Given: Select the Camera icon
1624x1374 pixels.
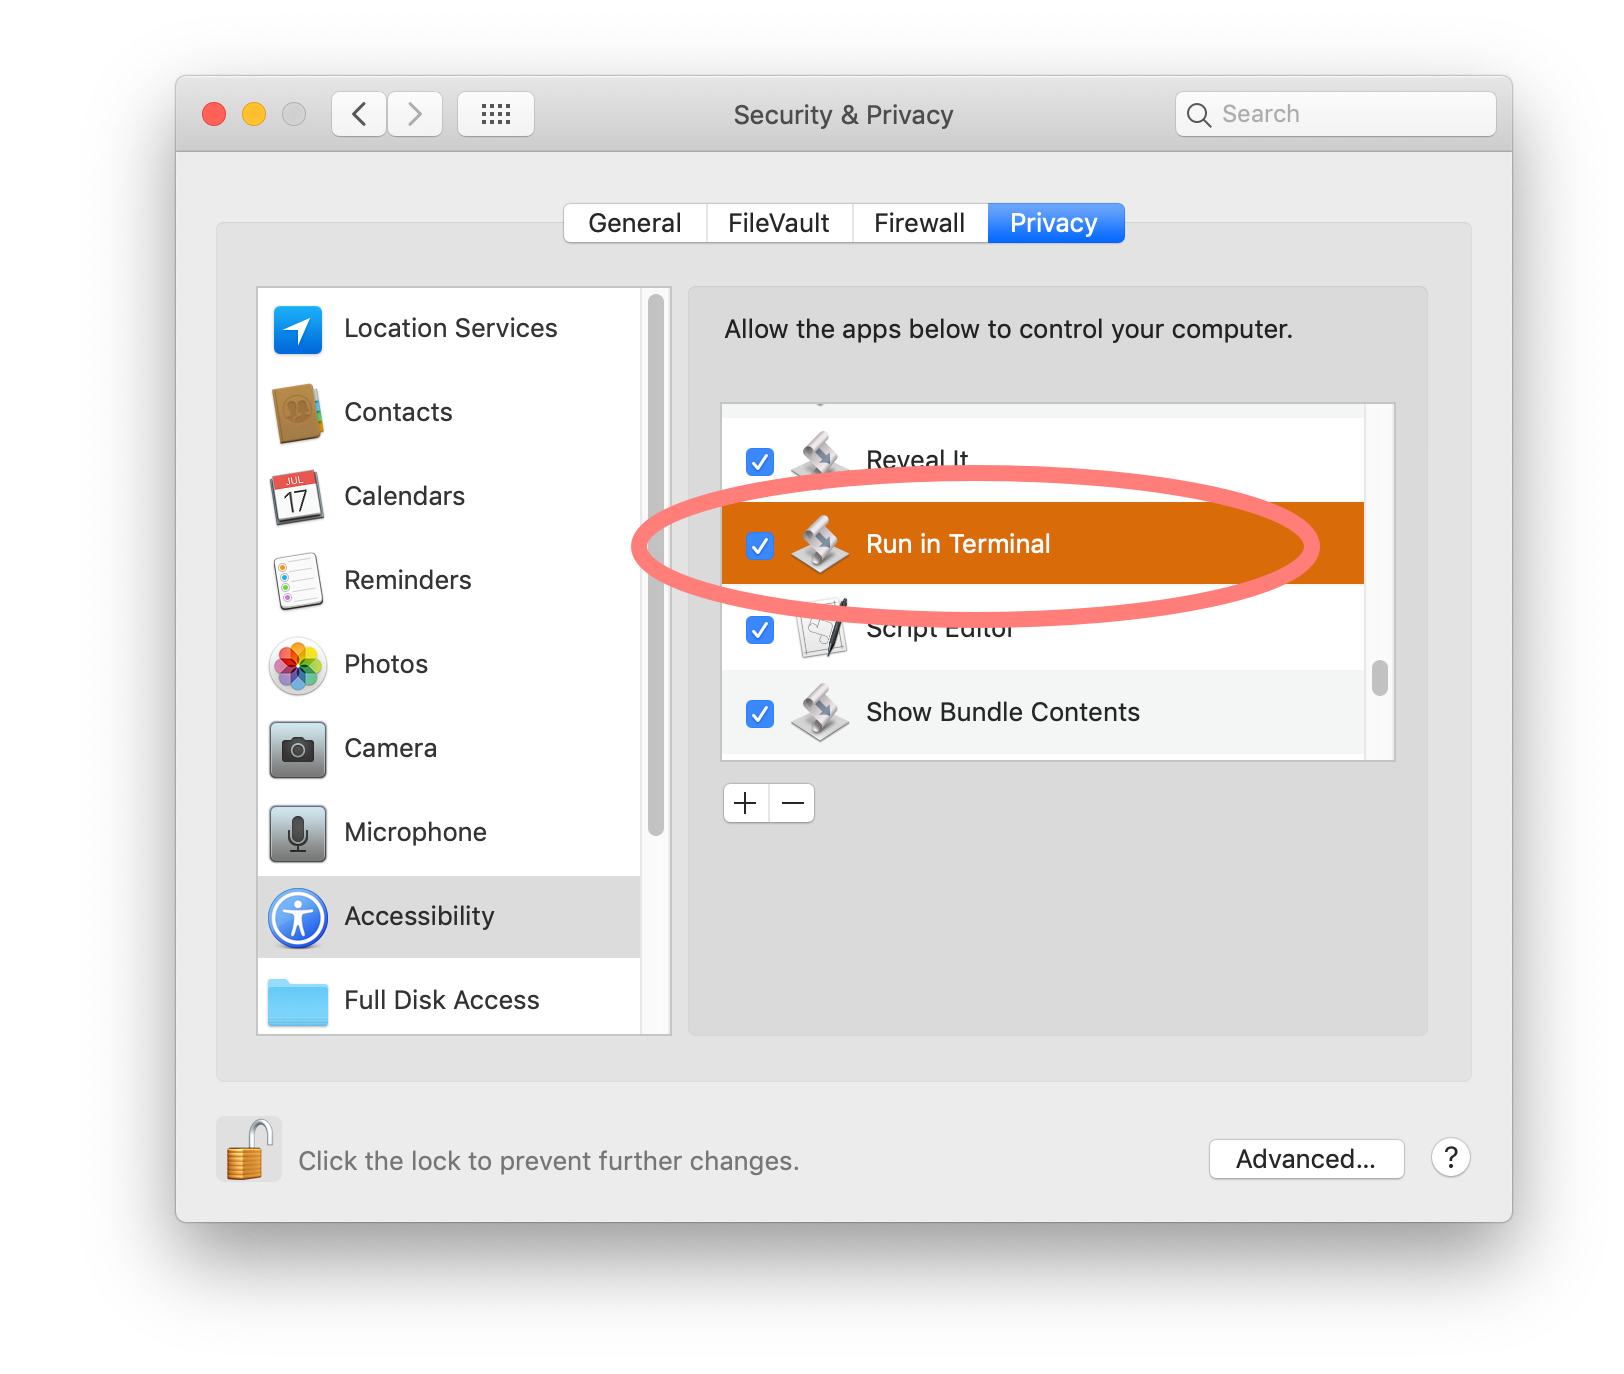Looking at the screenshot, I should (297, 749).
